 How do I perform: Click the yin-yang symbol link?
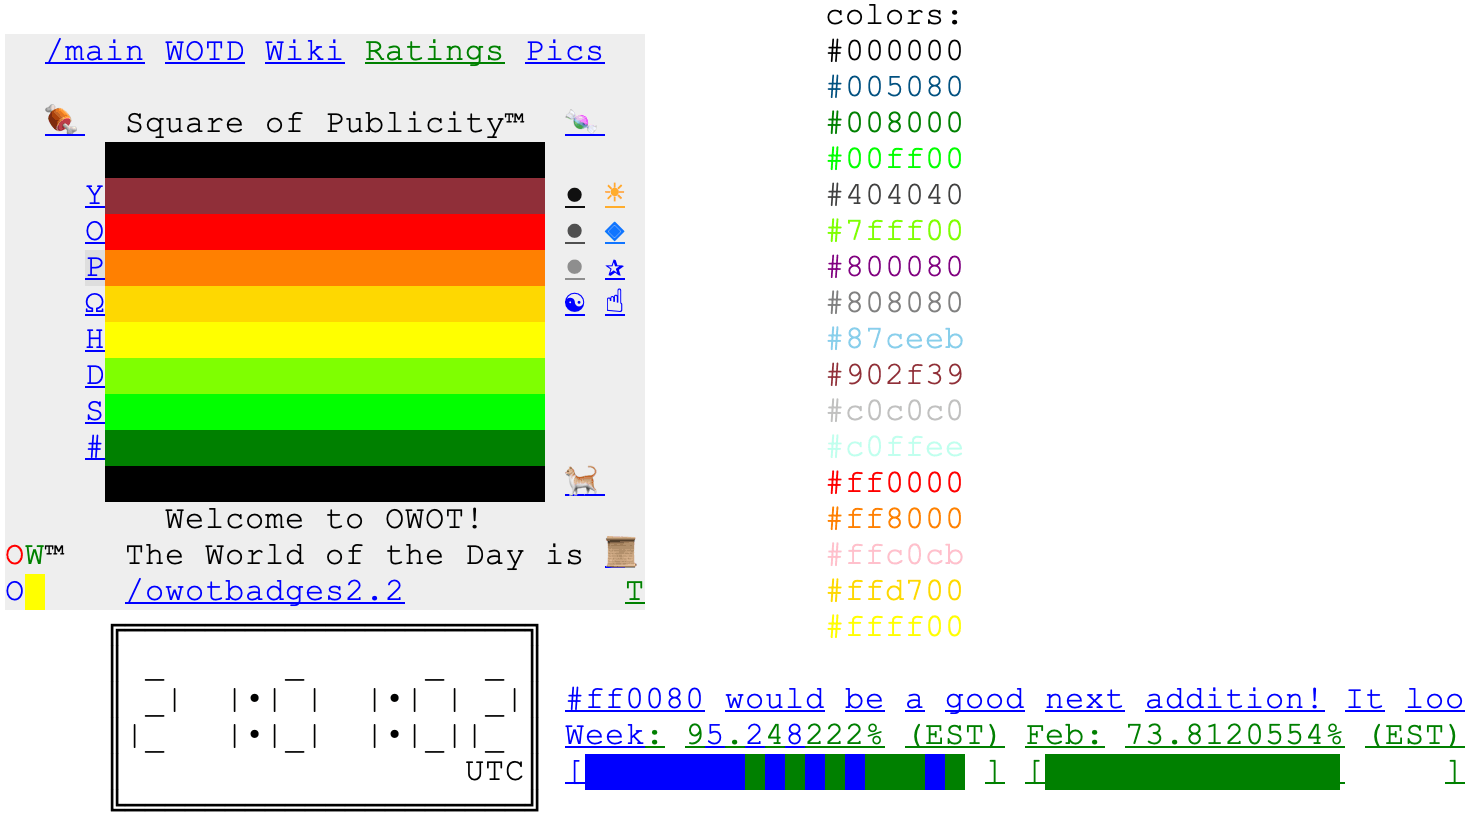575,304
